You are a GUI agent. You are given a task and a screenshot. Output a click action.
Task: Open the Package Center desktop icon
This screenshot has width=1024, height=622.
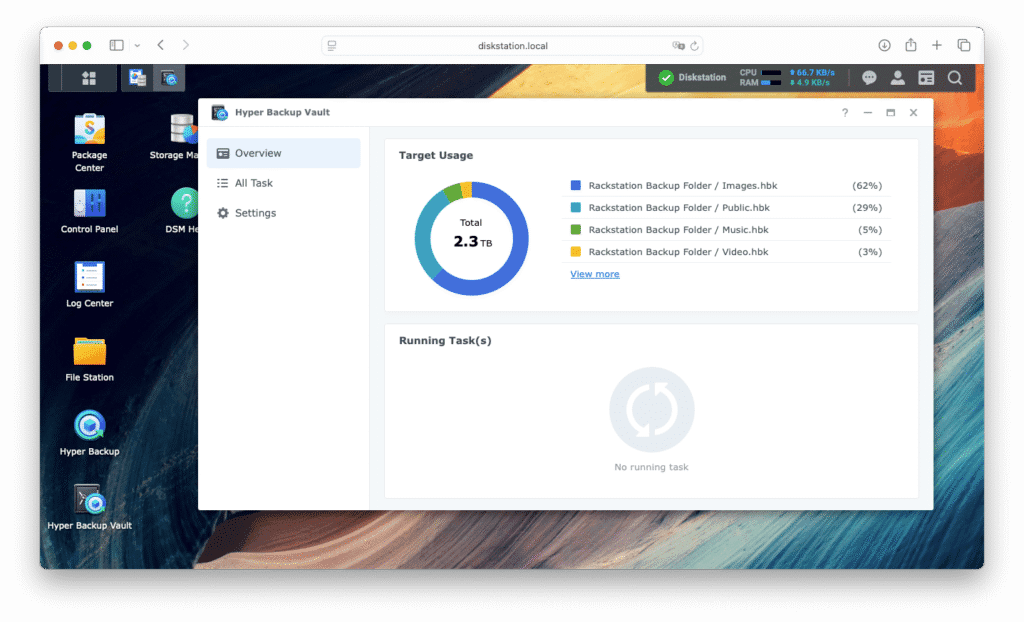click(x=89, y=130)
